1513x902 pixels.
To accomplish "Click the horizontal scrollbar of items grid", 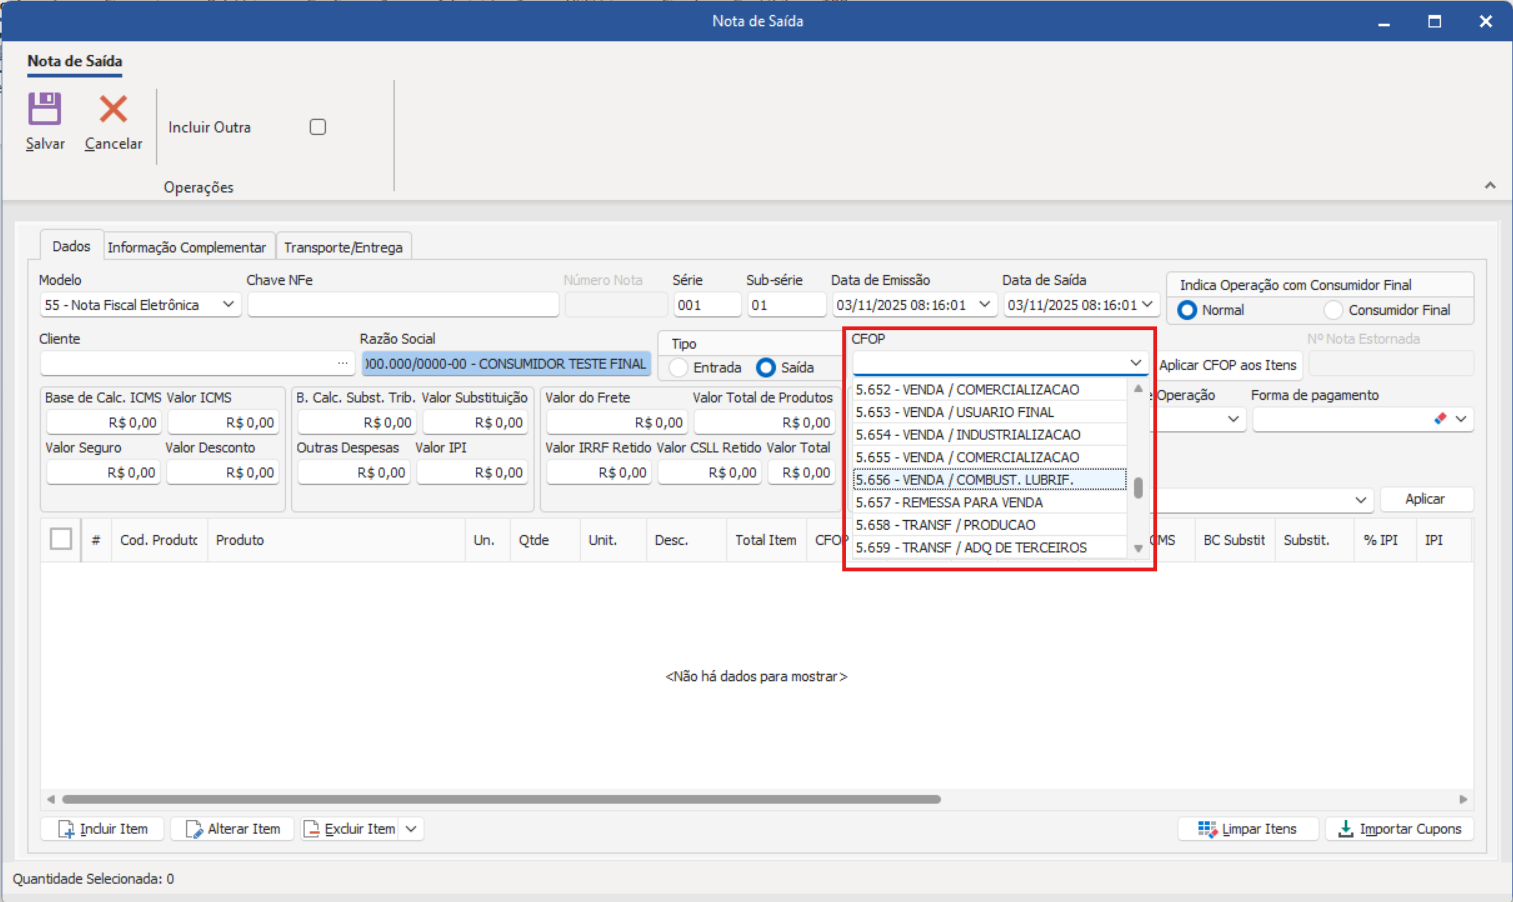I will point(500,799).
